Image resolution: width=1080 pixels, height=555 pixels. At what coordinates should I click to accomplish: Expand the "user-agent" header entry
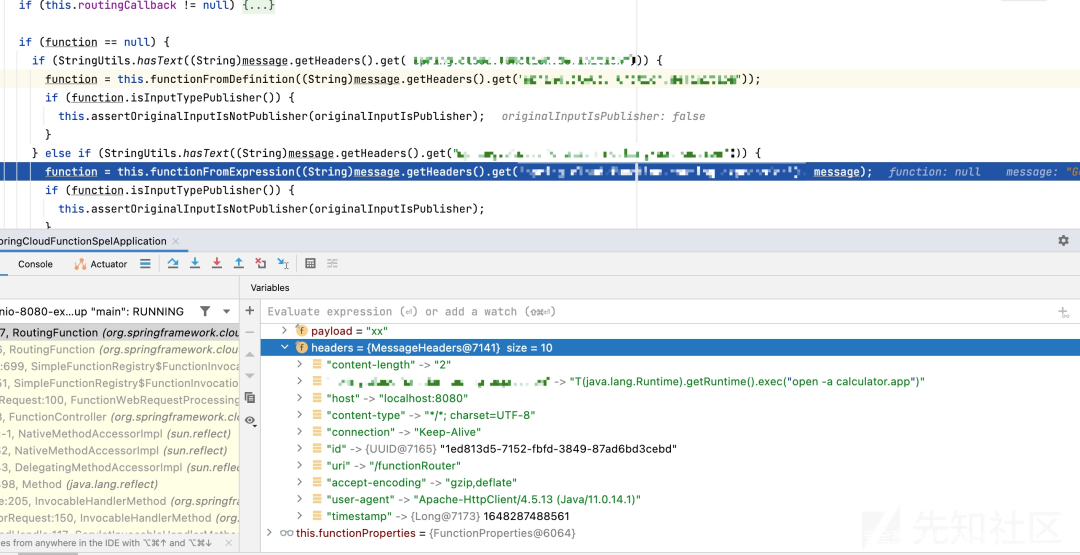[x=300, y=499]
